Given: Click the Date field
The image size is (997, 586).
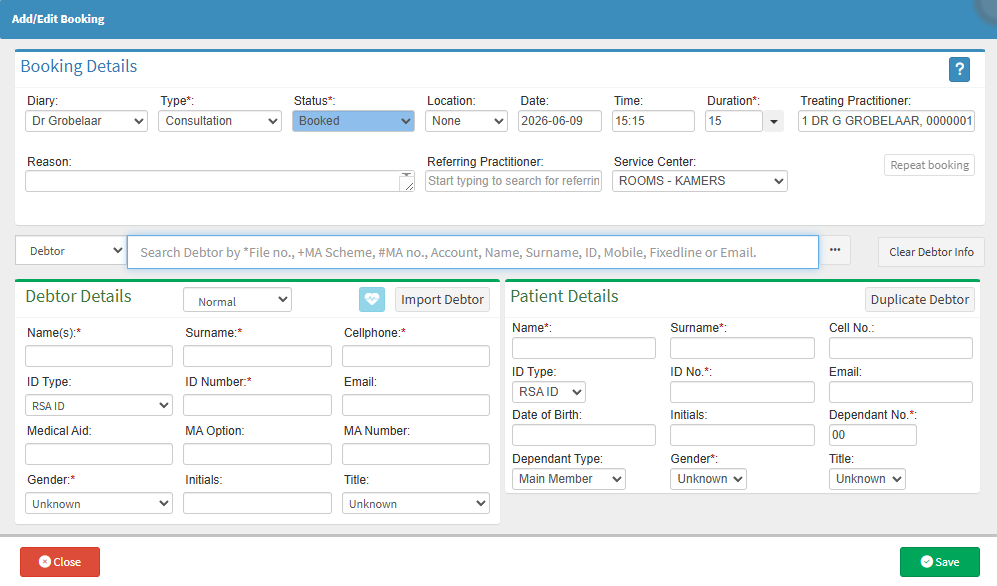Looking at the screenshot, I should [560, 121].
